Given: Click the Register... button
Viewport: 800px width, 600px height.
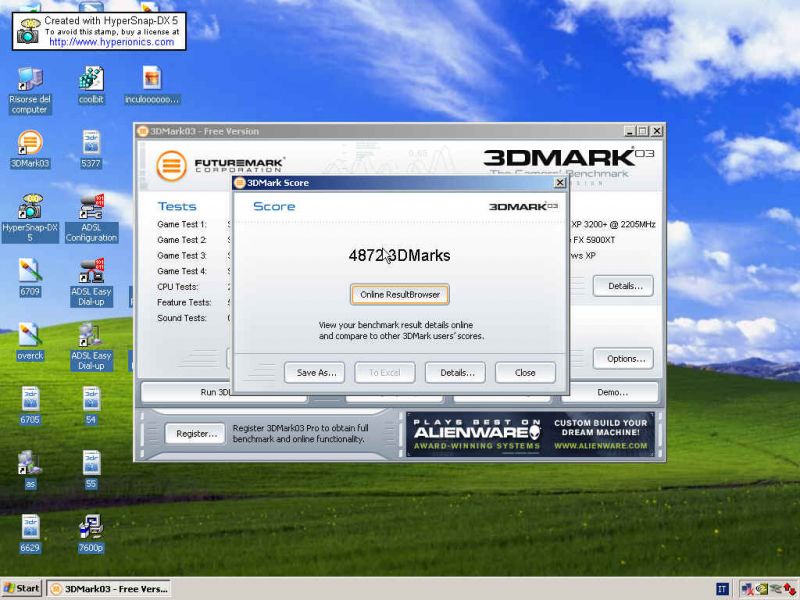Looking at the screenshot, I should pyautogui.click(x=195, y=434).
